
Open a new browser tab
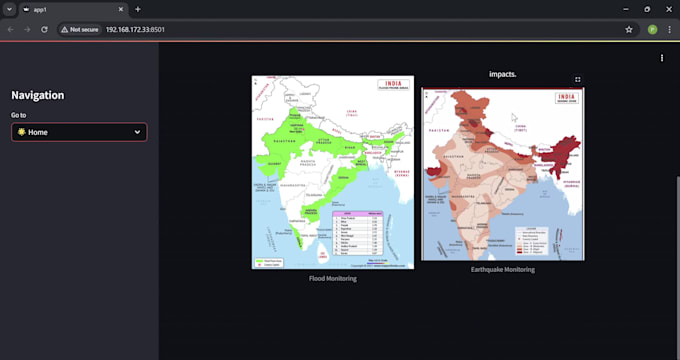point(138,9)
